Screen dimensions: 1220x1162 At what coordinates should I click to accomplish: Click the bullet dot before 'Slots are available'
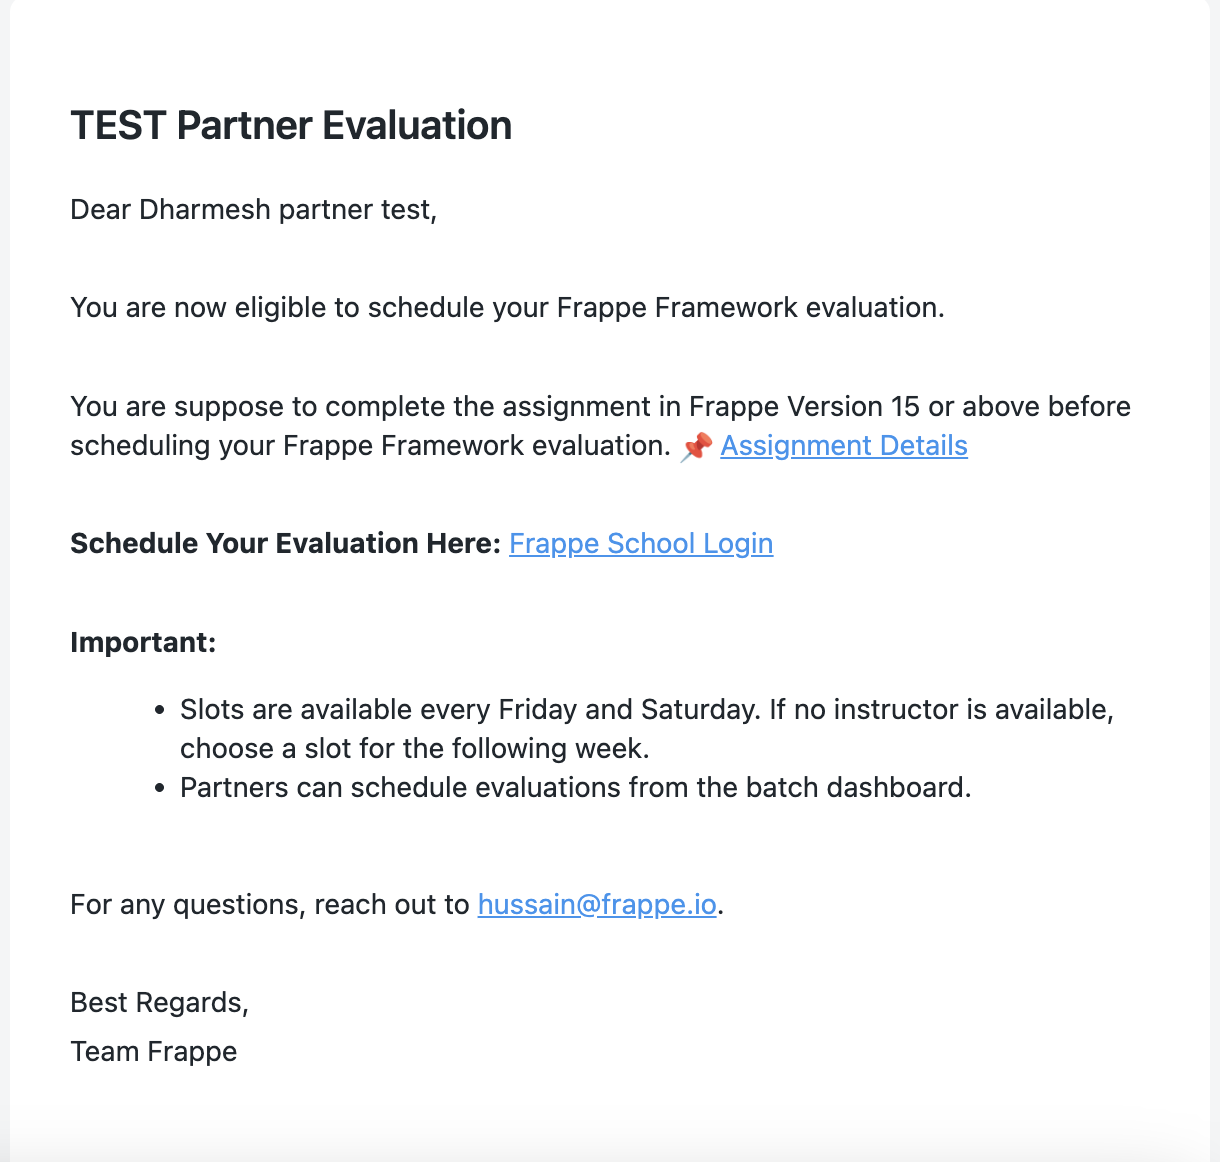(x=159, y=711)
